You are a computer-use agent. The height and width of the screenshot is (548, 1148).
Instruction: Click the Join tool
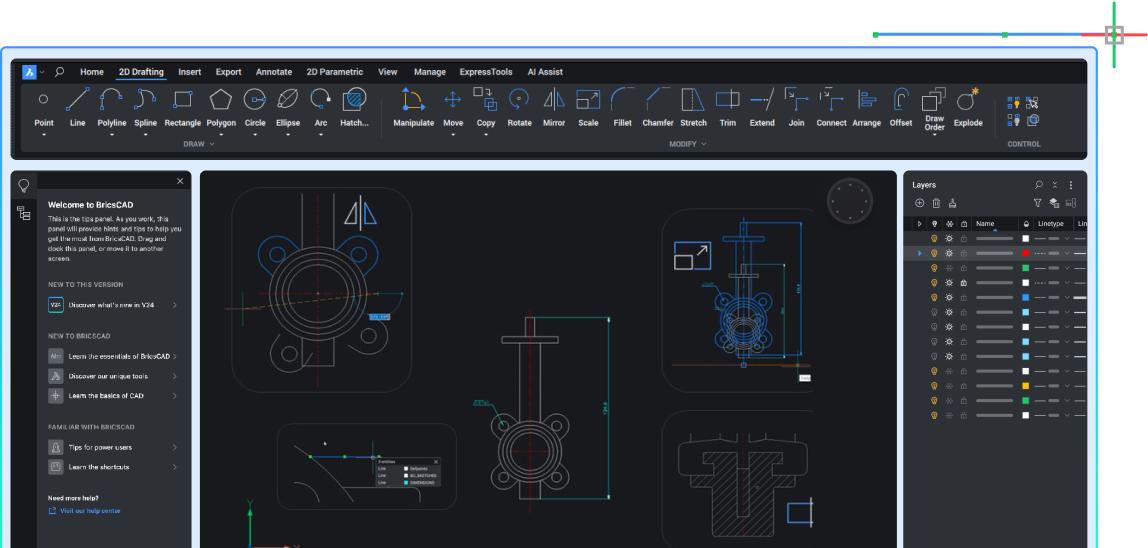[797, 107]
